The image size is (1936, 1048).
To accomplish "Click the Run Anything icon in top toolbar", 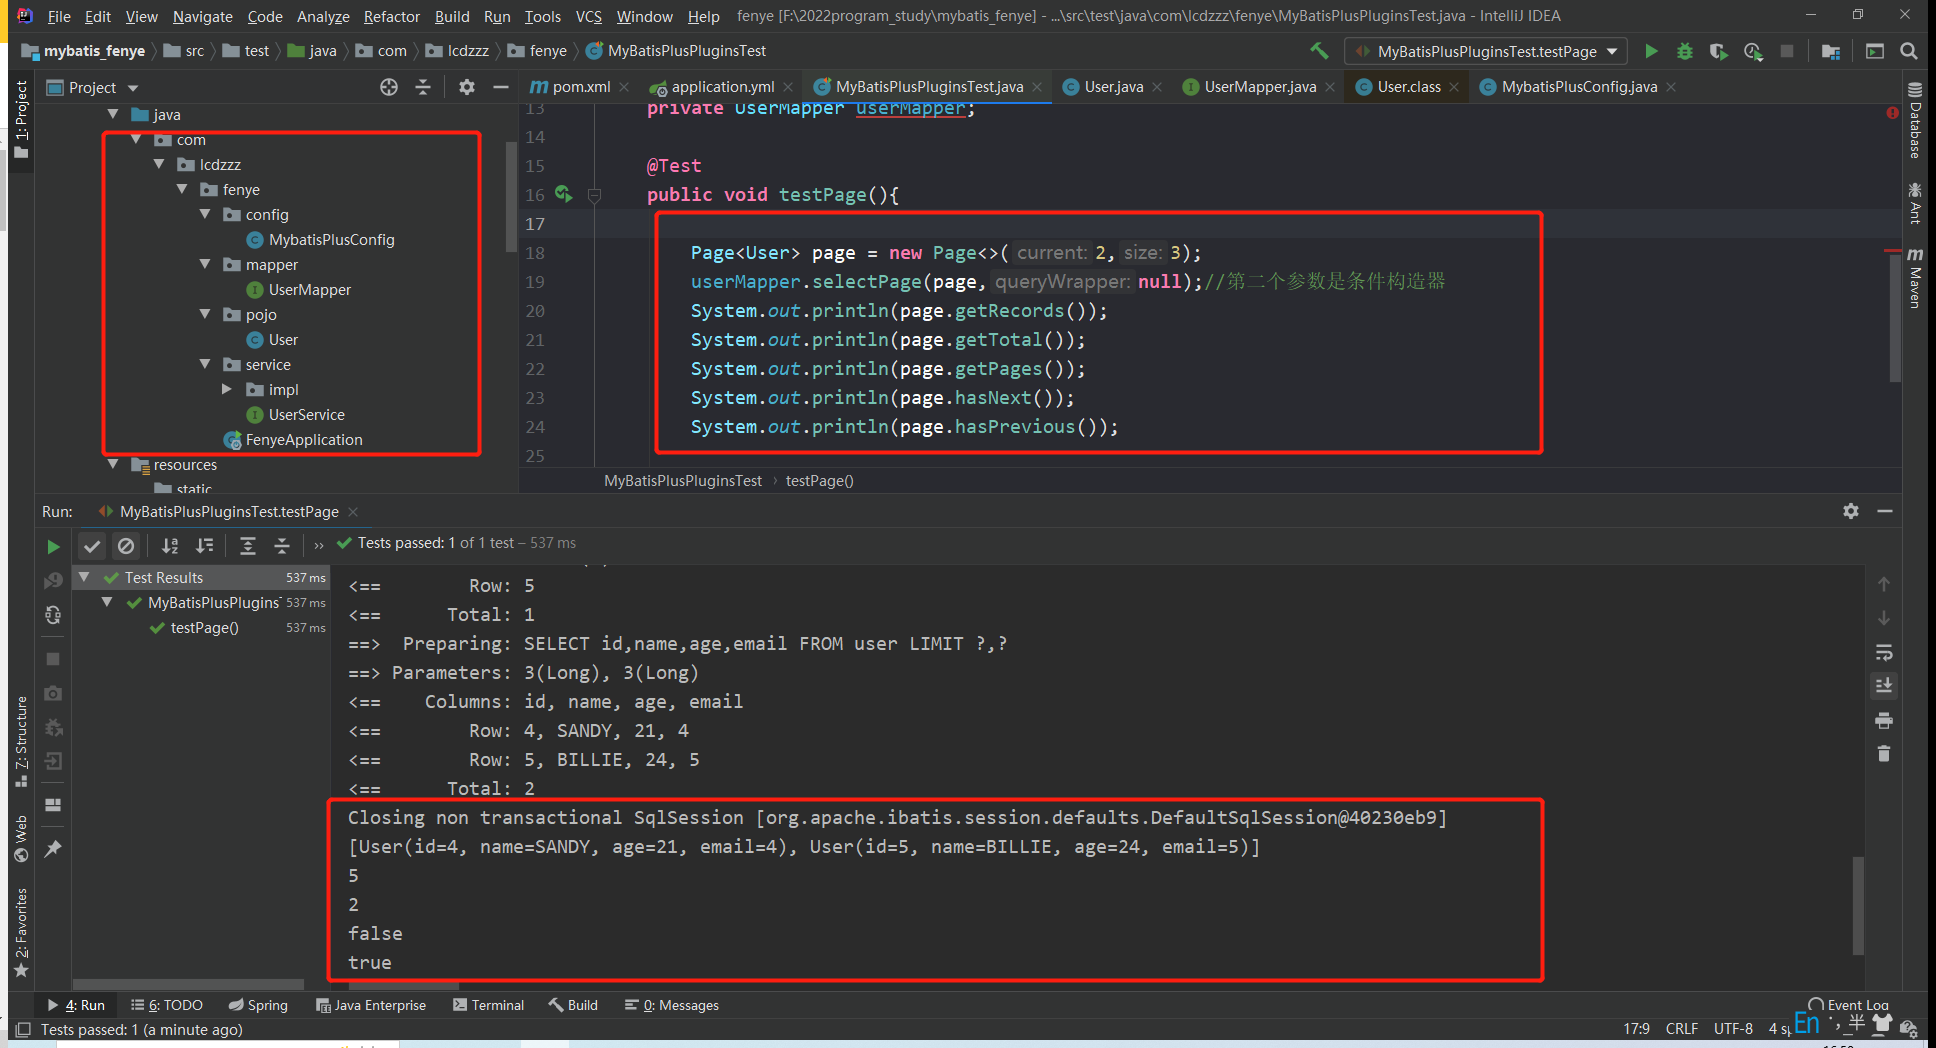I will (1875, 51).
